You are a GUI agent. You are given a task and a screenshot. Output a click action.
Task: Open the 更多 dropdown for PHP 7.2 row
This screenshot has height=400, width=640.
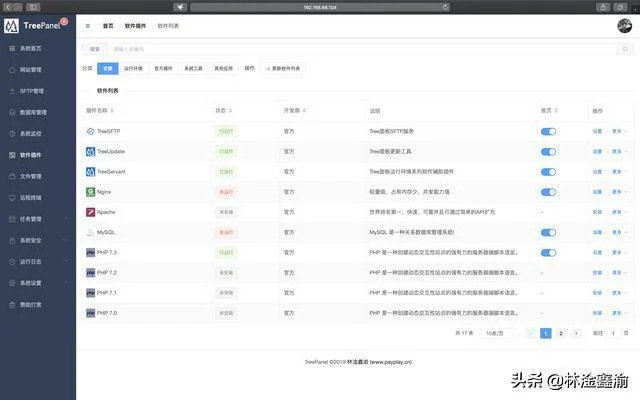(x=619, y=273)
